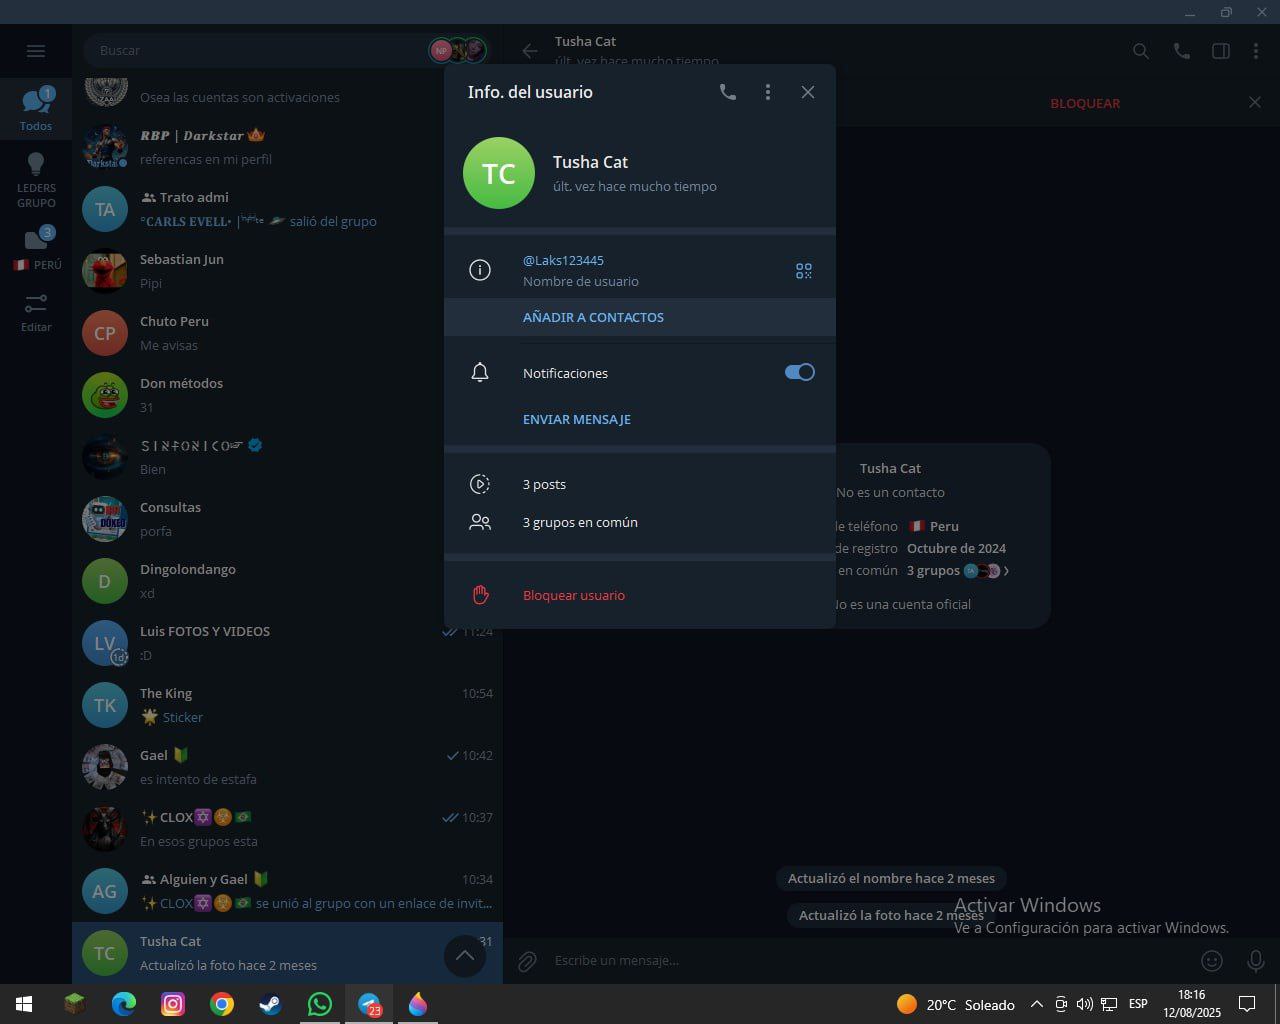Show QR code for @Laks123445 username
Viewport: 1280px width, 1024px height.
pyautogui.click(x=803, y=271)
